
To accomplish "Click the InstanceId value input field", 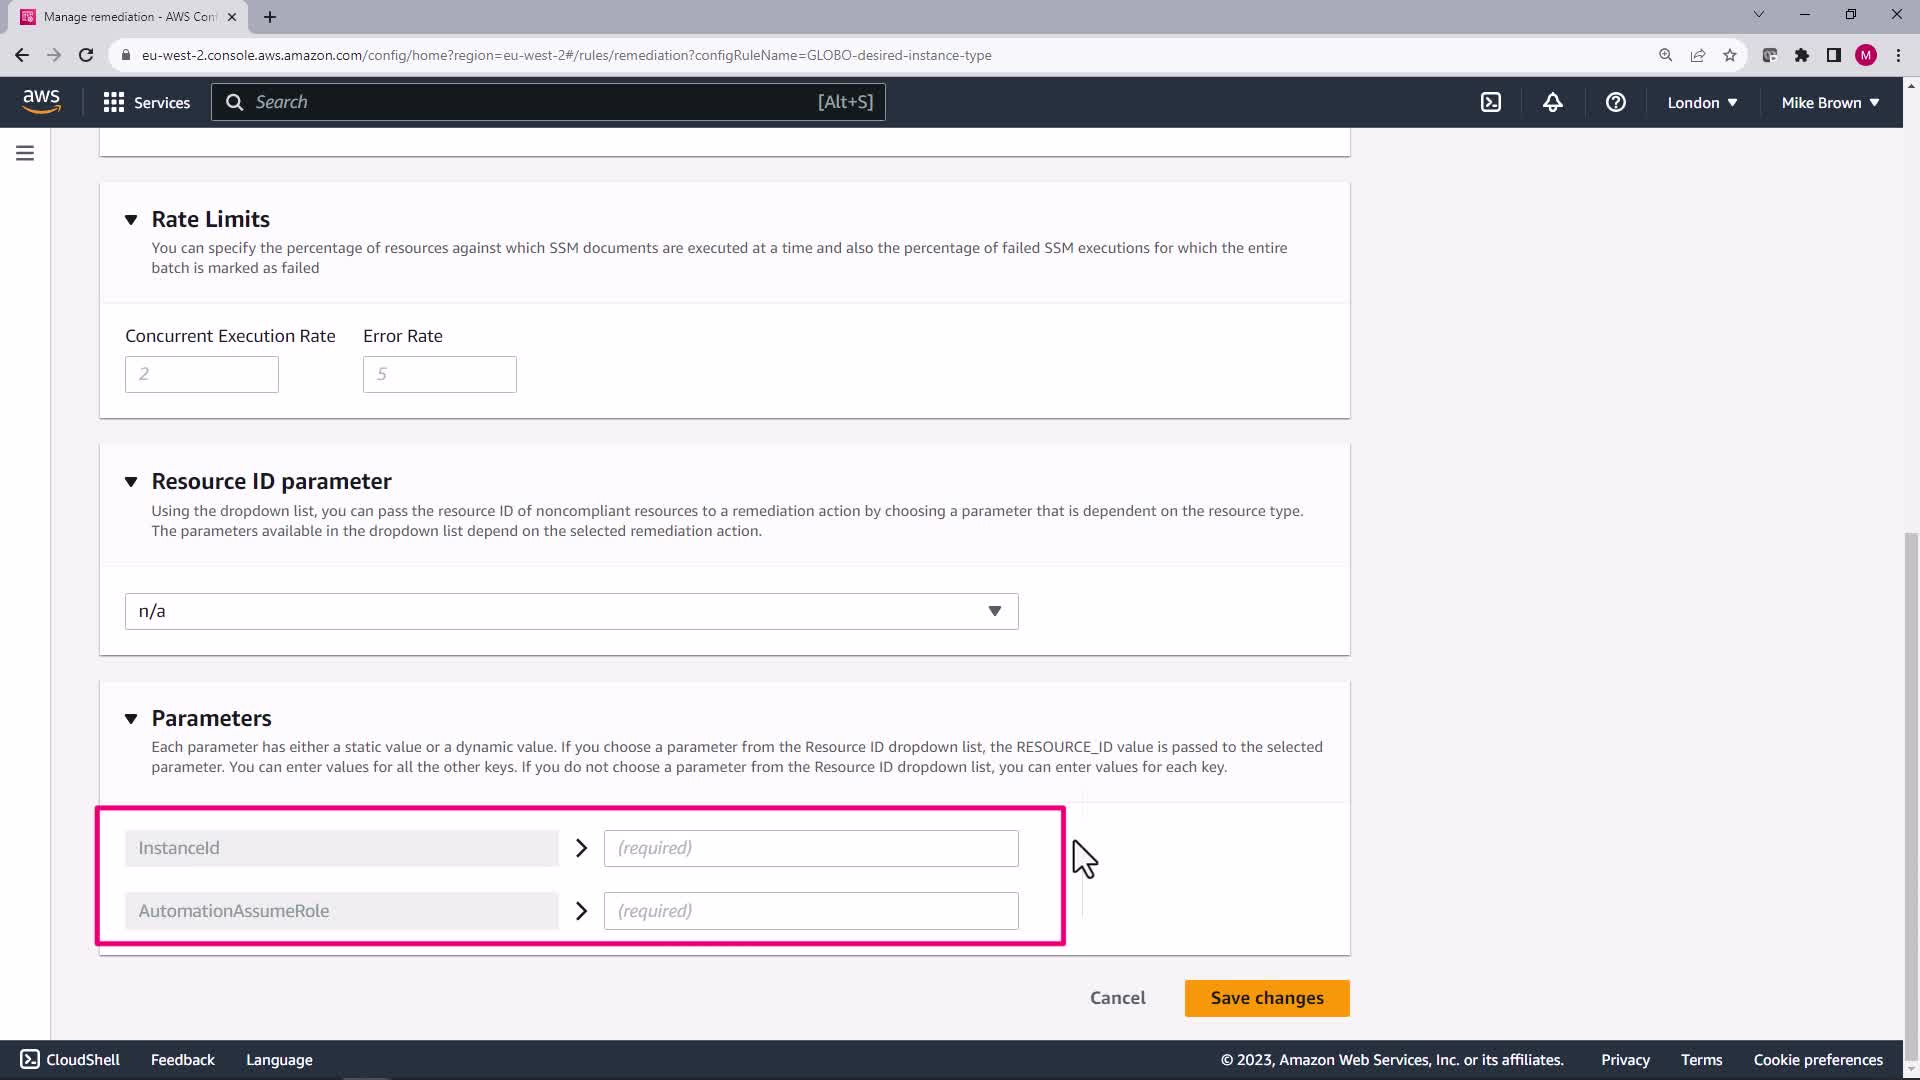I will 810,848.
